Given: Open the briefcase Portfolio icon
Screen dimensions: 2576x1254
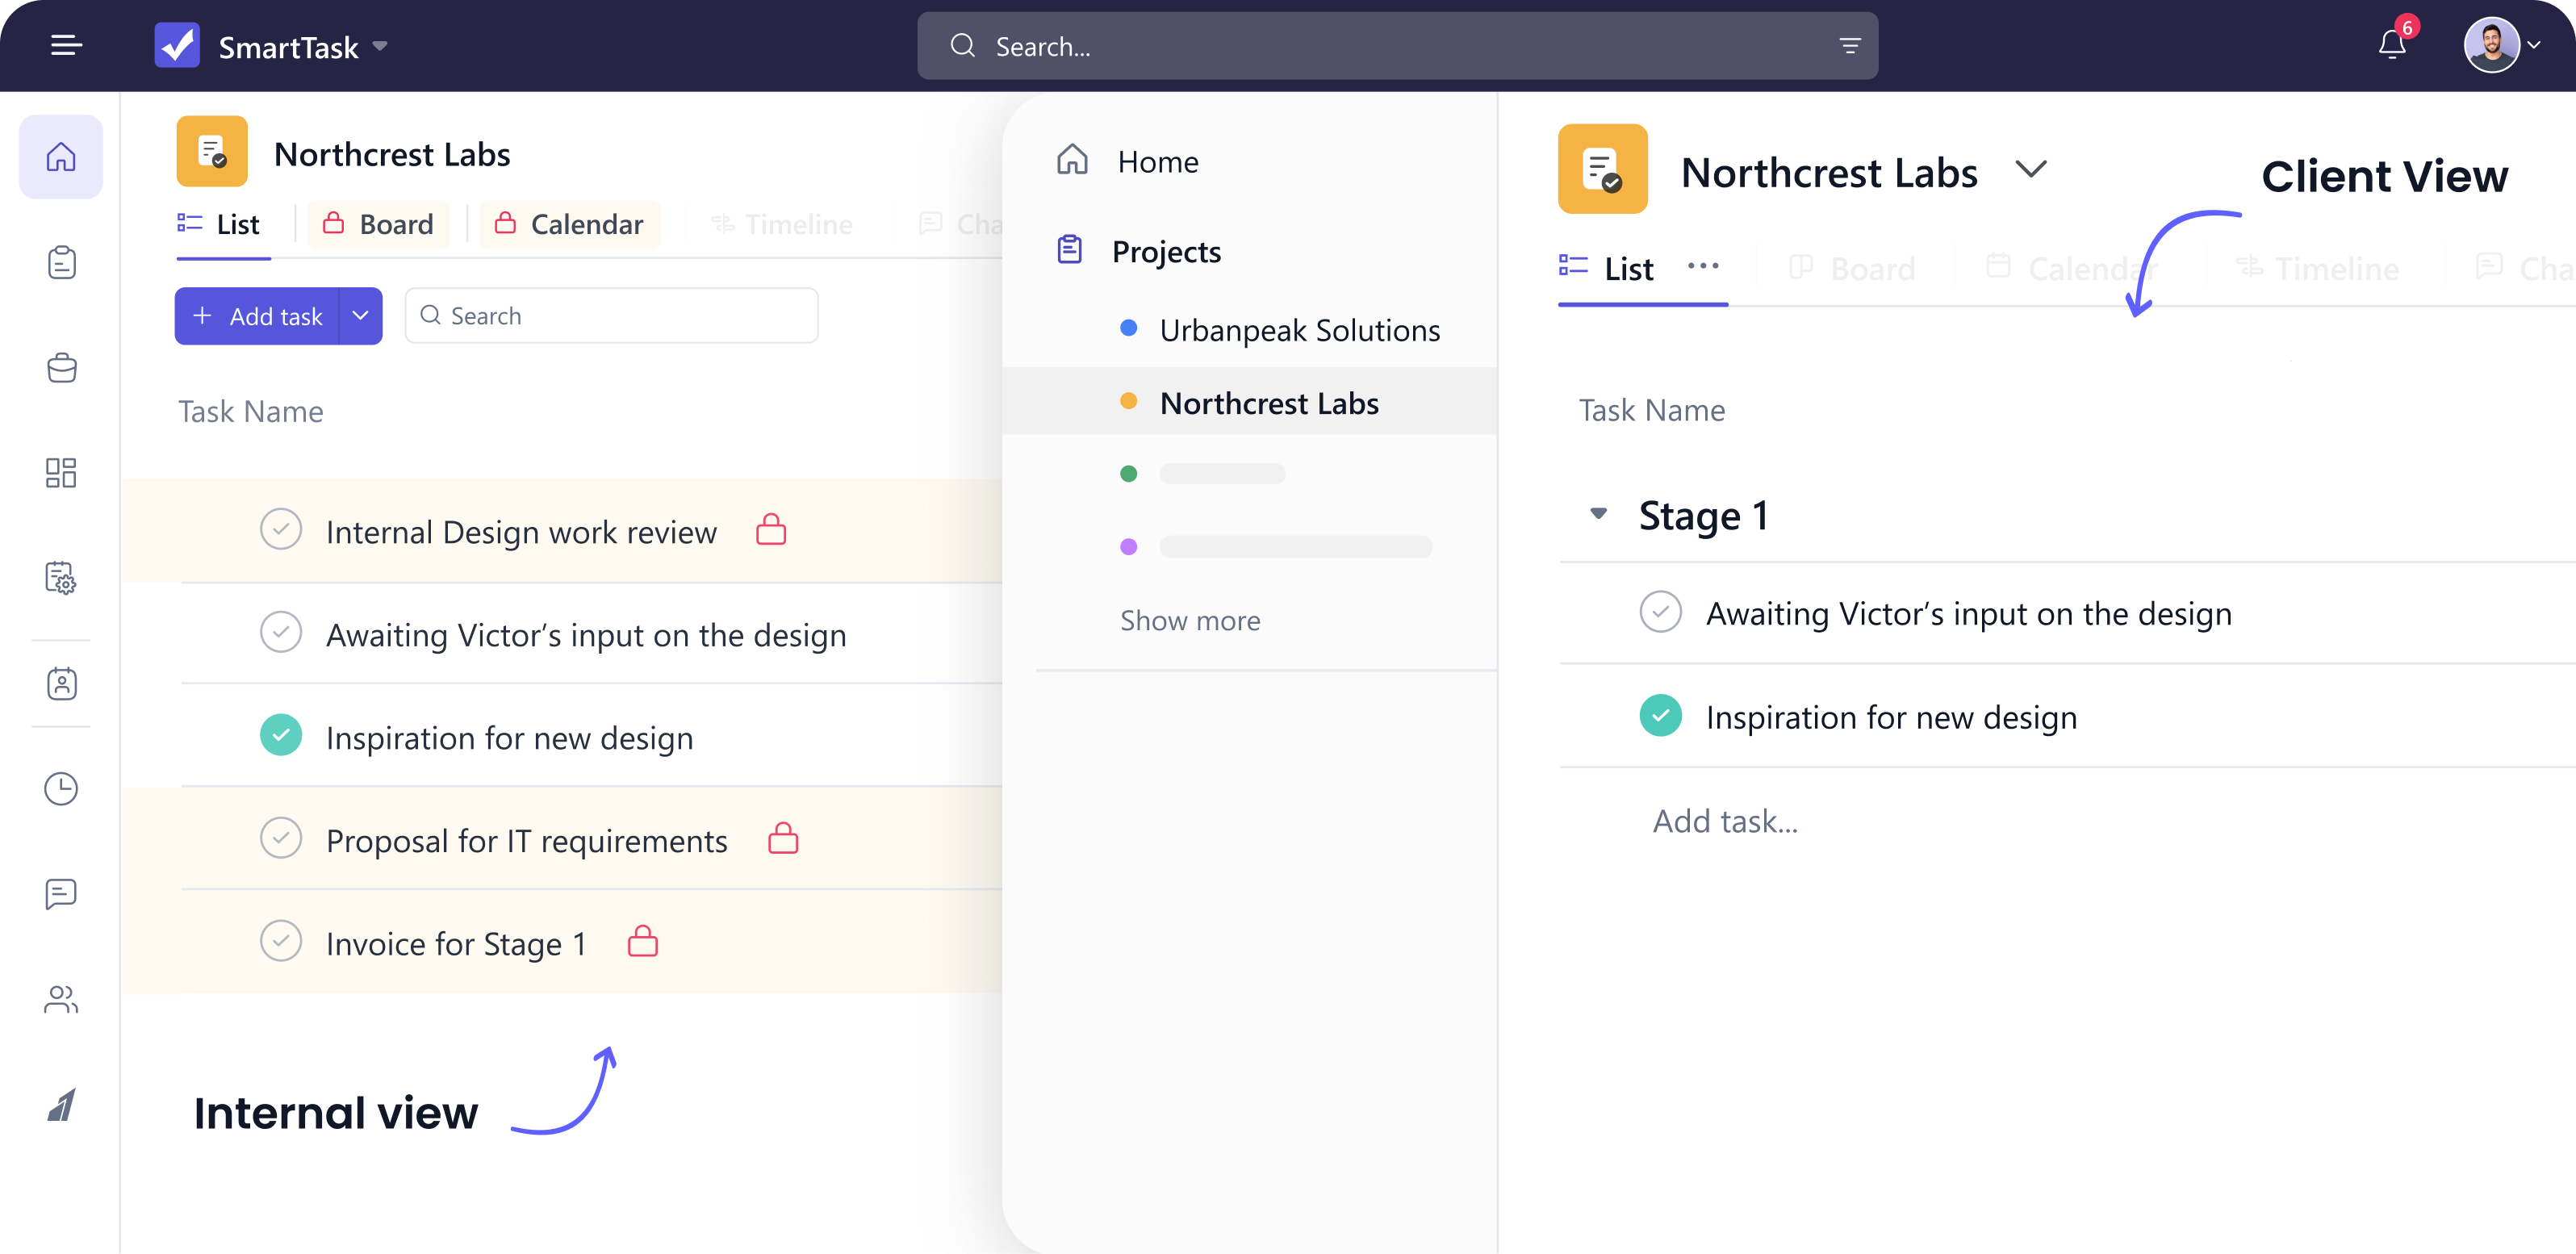Looking at the screenshot, I should tap(61, 368).
